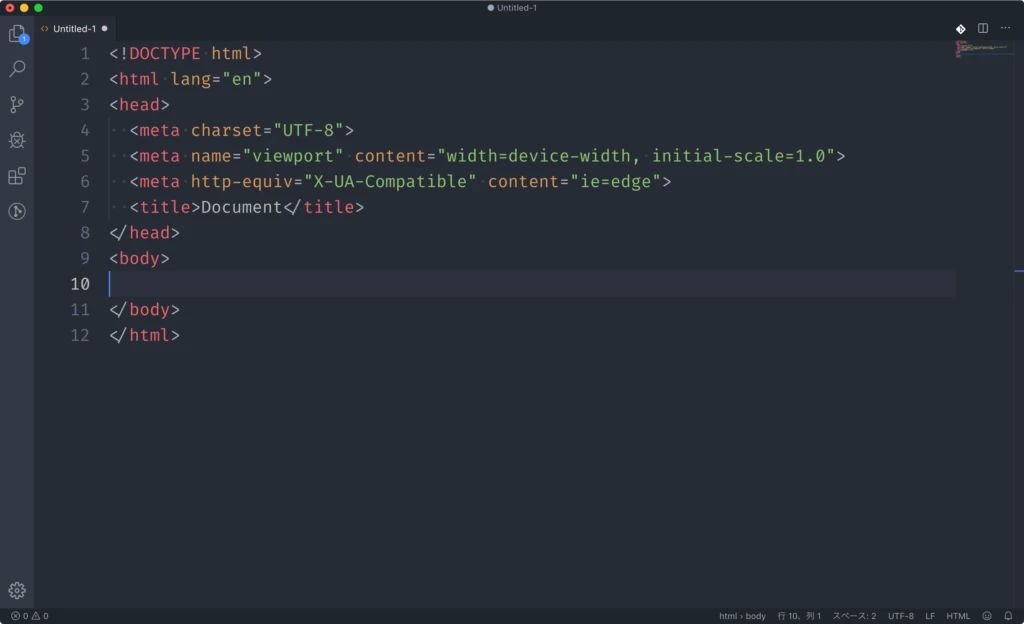Open notifications bell in status bar
This screenshot has height=624, width=1024.
pos(1008,616)
